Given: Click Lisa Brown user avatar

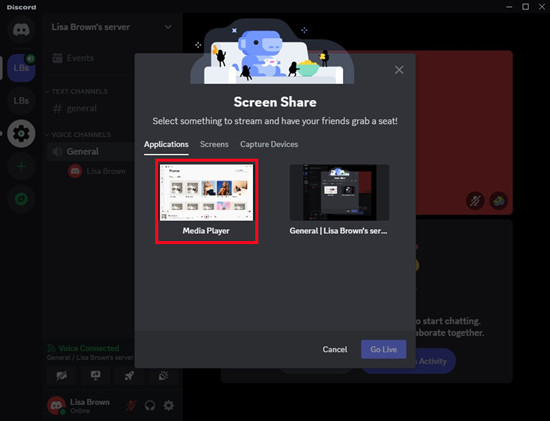Looking at the screenshot, I should click(56, 406).
